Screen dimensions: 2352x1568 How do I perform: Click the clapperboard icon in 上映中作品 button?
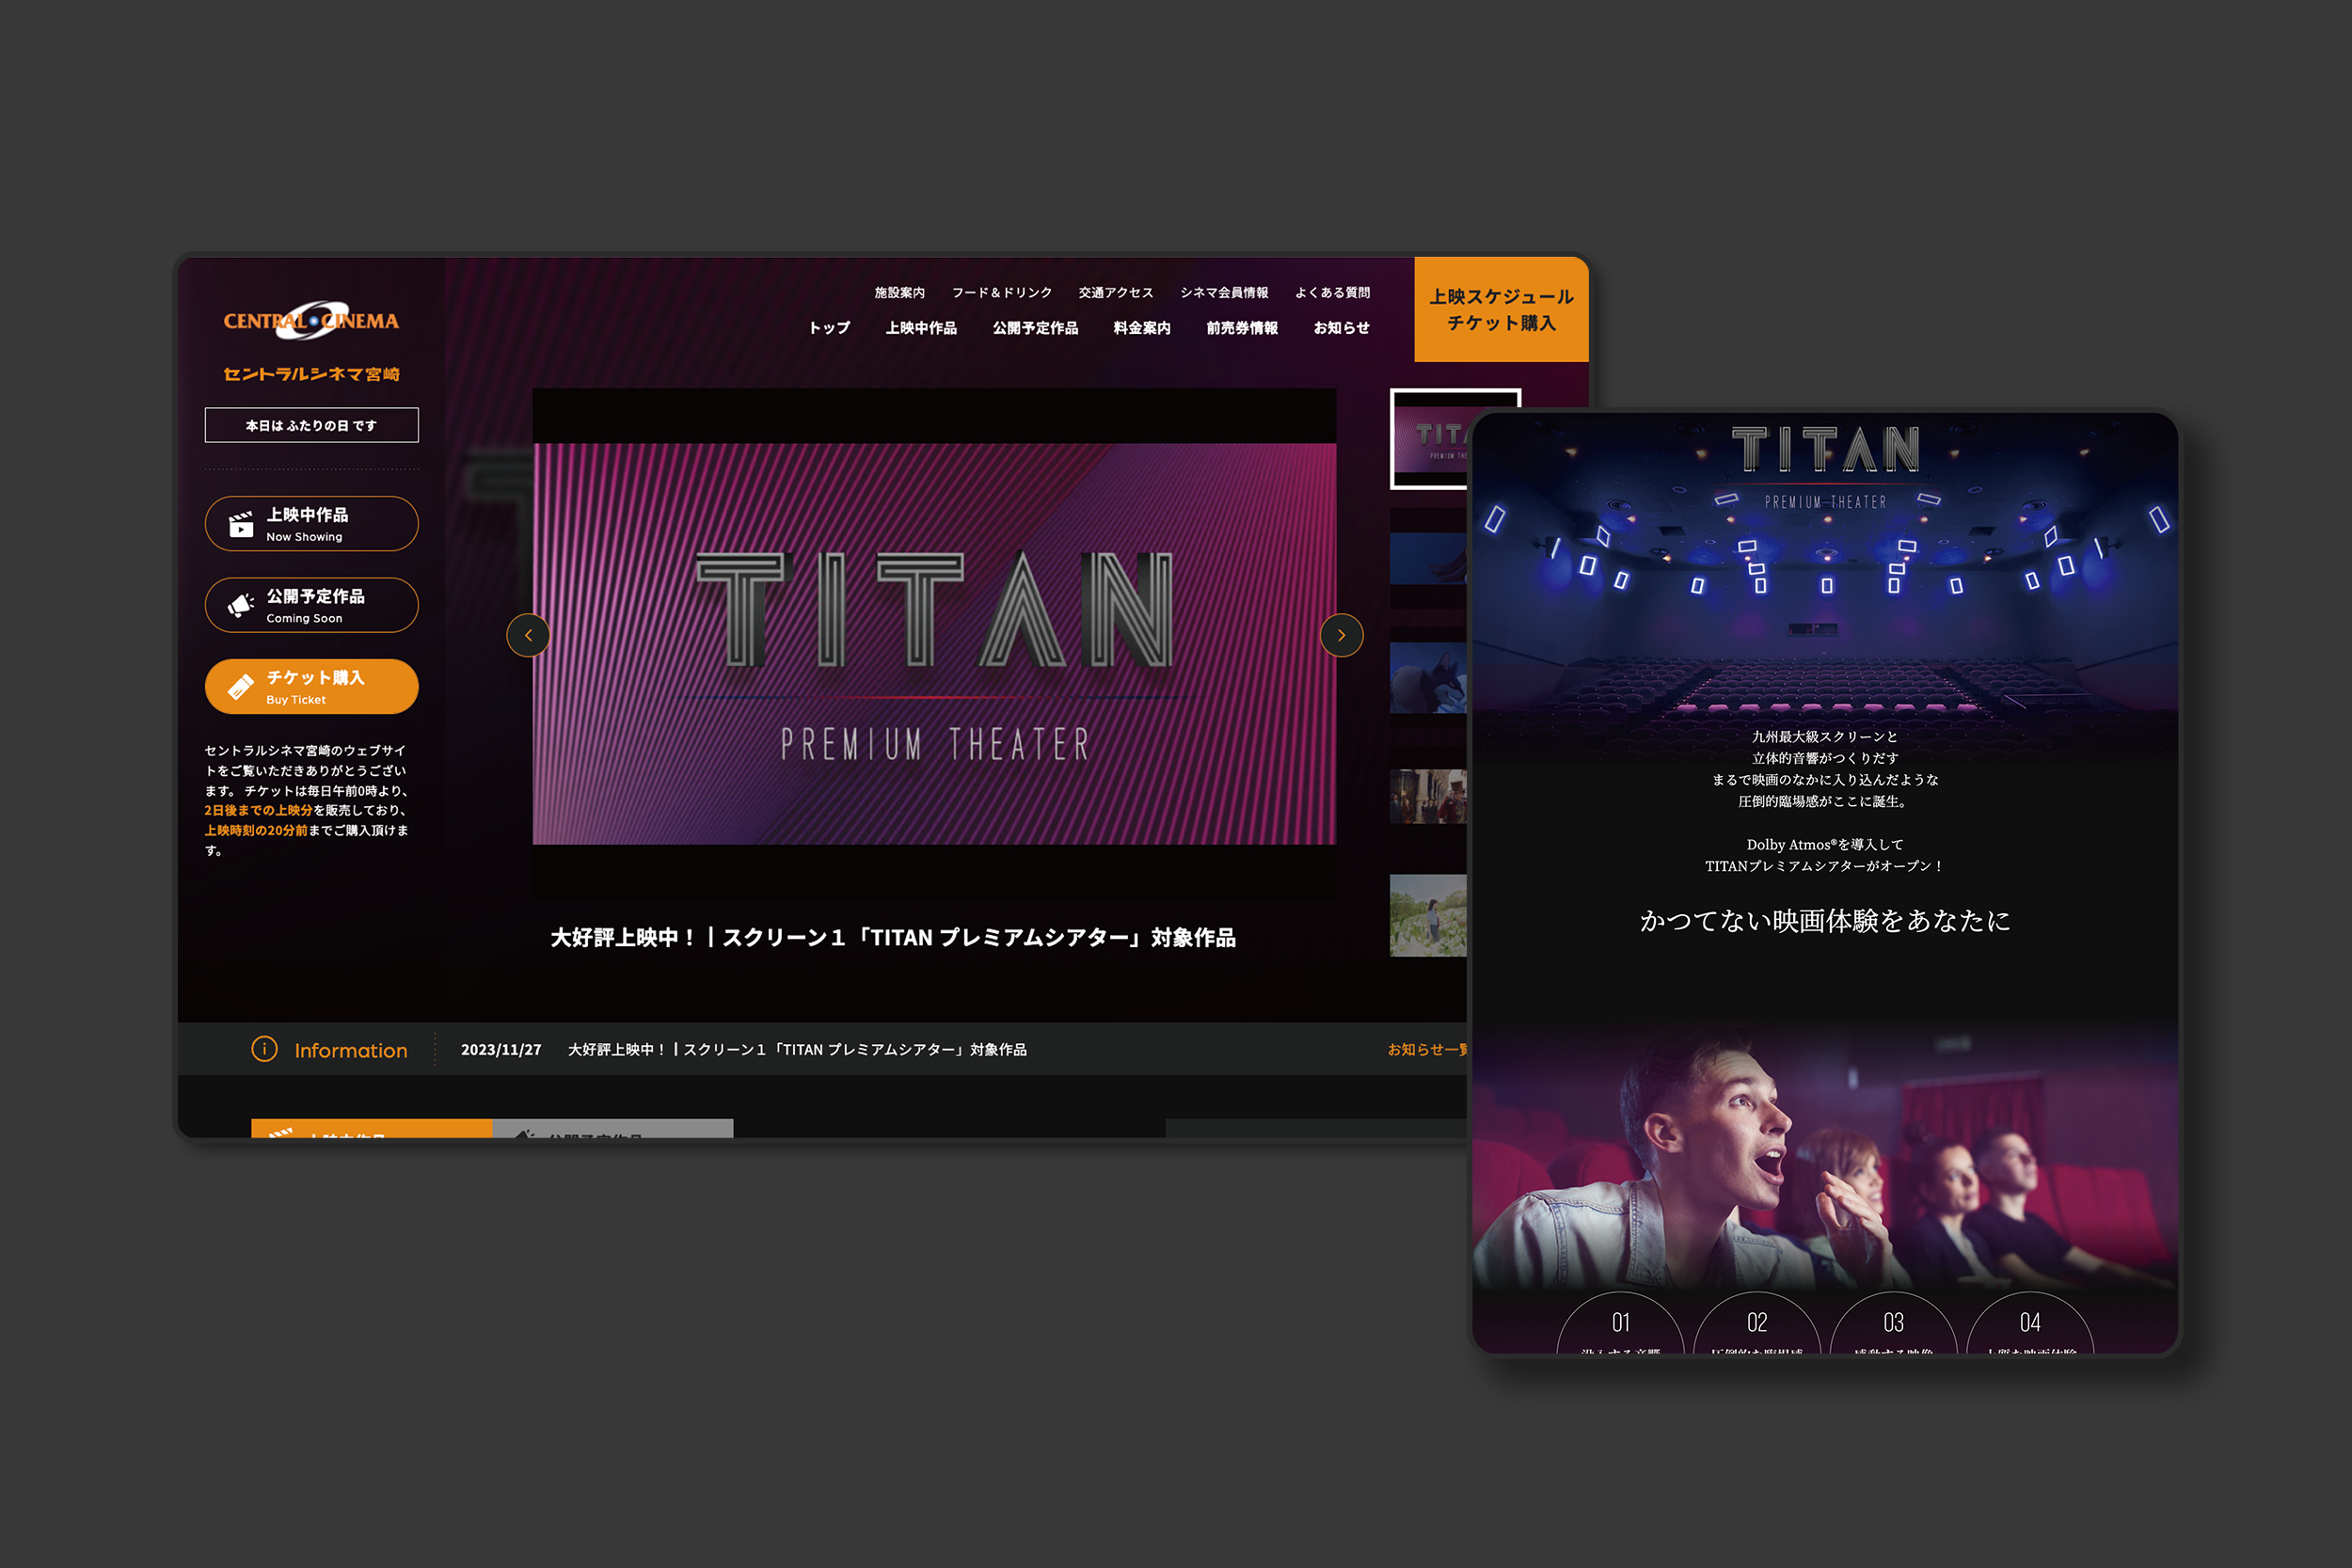tap(241, 524)
